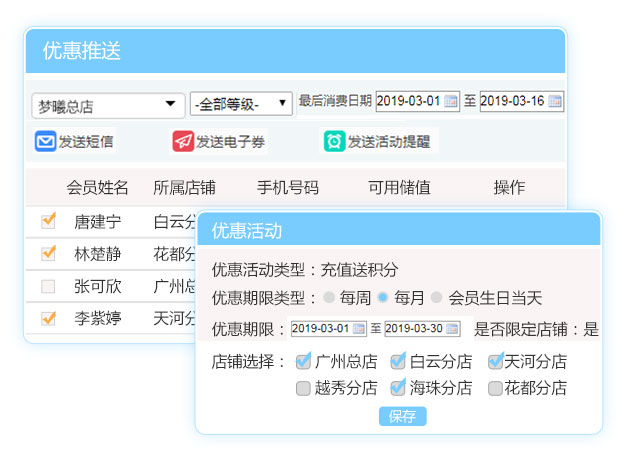Click the blue envelope 发送短信 icon

[46, 142]
